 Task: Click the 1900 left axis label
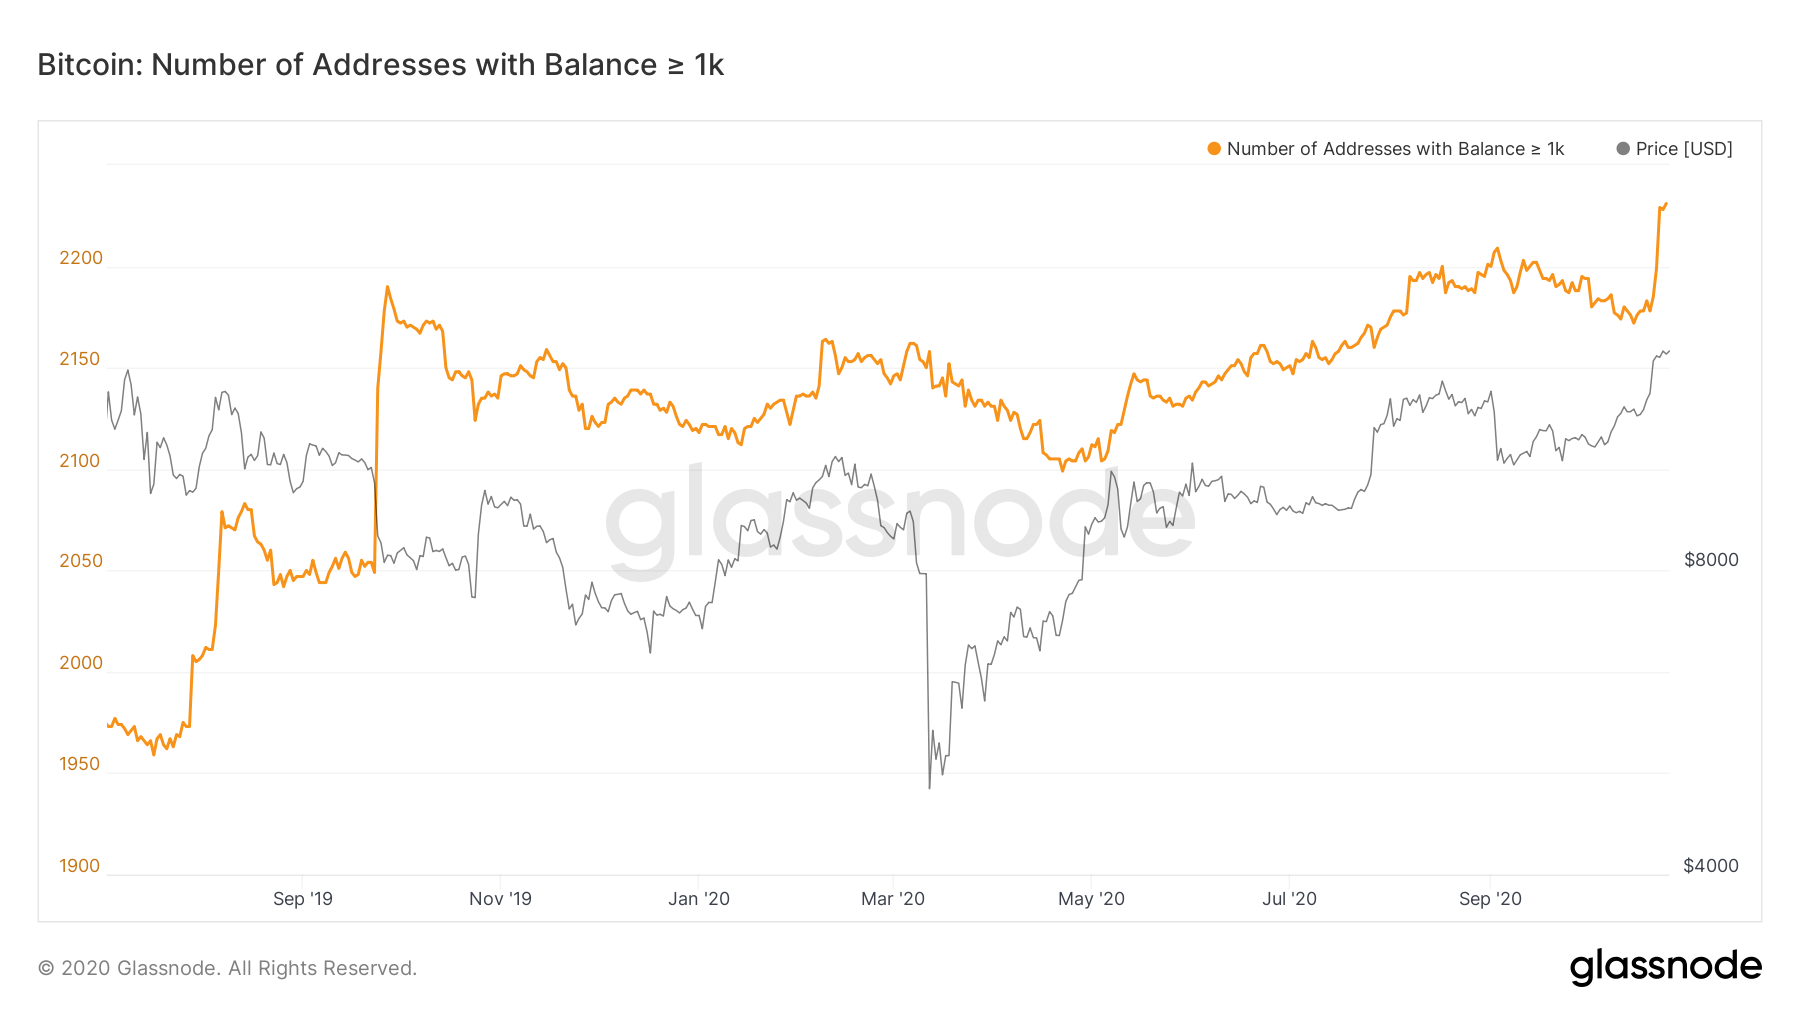80,866
